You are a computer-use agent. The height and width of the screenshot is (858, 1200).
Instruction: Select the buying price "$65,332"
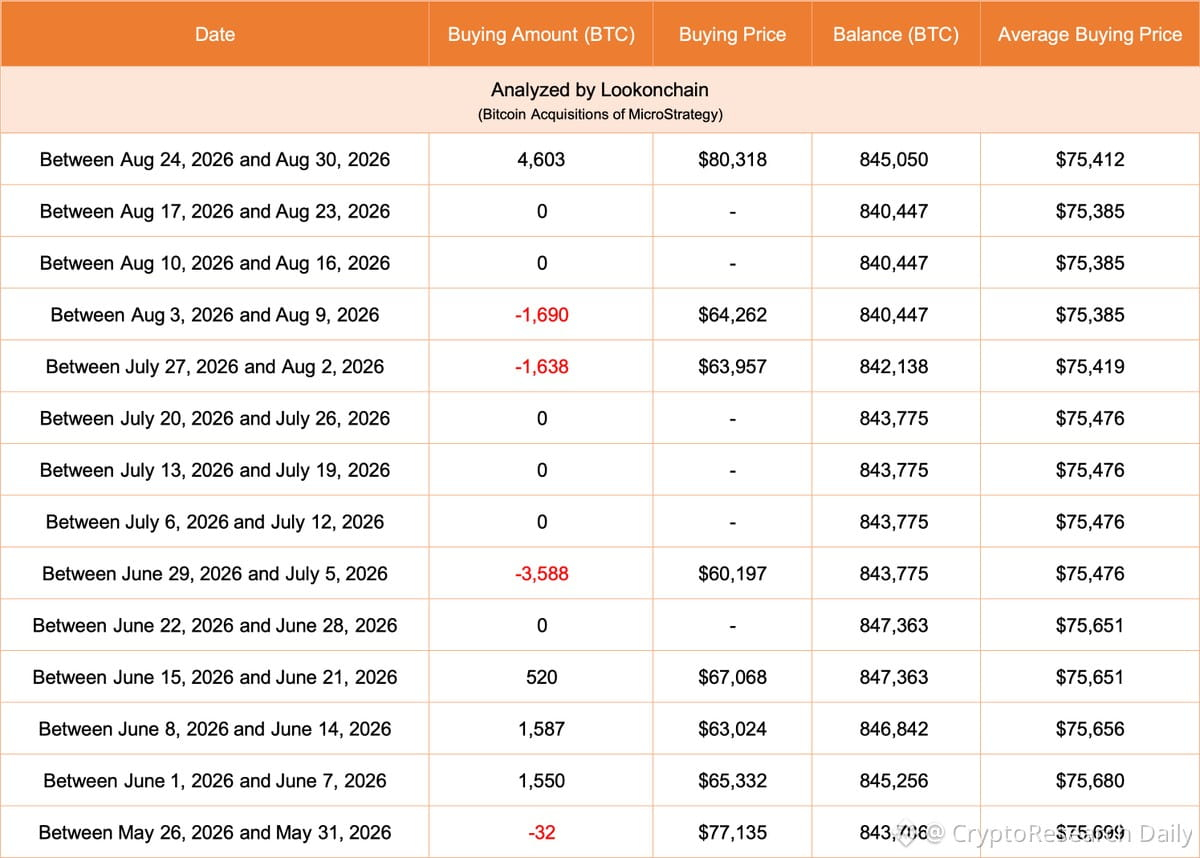coord(732,781)
